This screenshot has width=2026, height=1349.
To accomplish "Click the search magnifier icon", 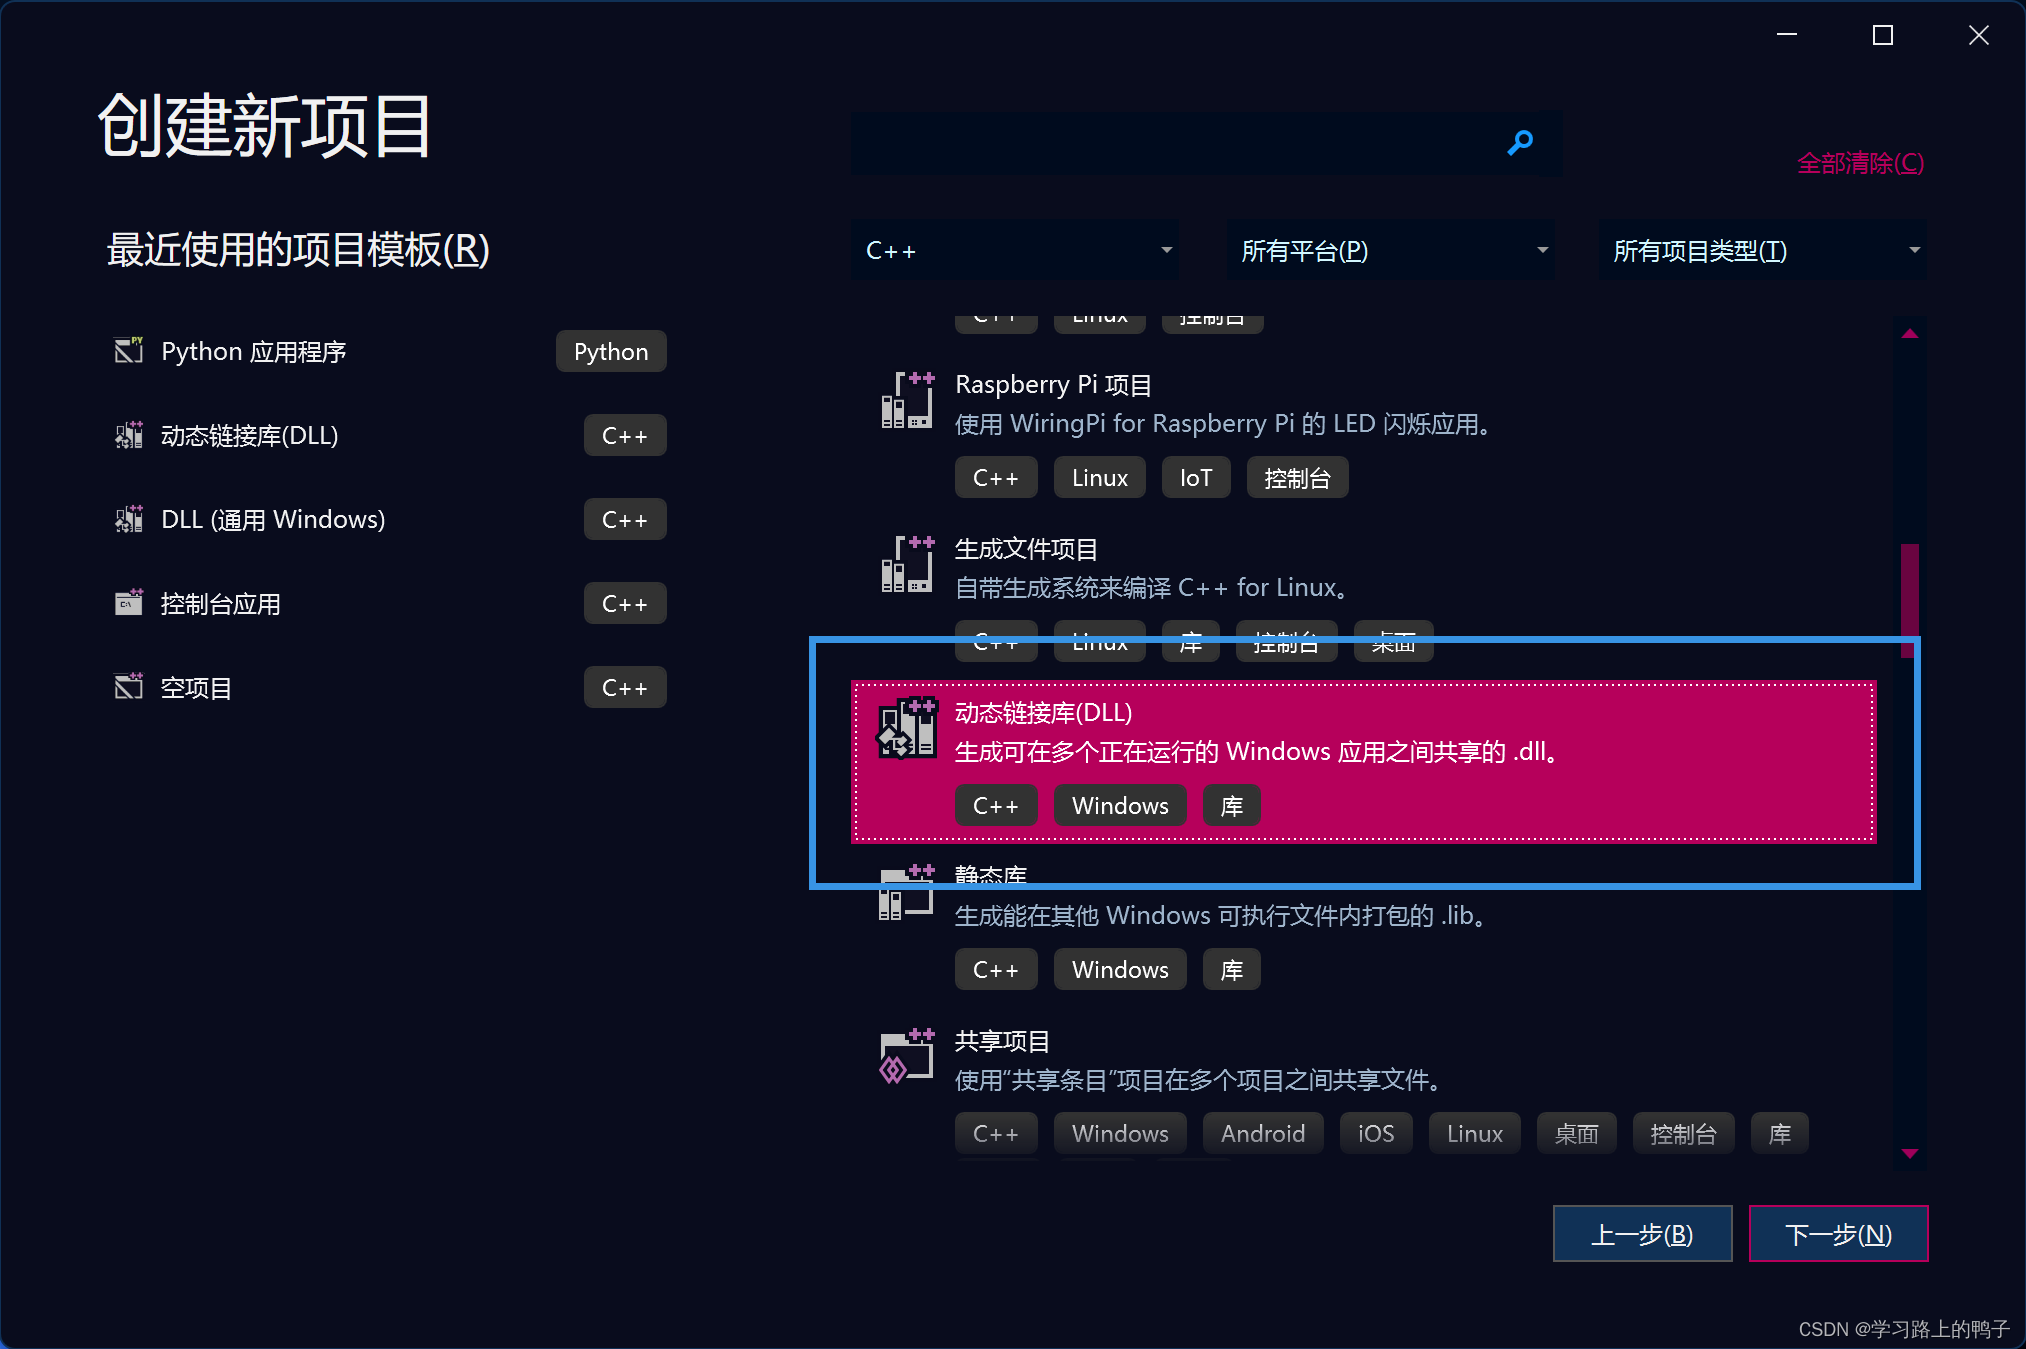I will pos(1520,143).
